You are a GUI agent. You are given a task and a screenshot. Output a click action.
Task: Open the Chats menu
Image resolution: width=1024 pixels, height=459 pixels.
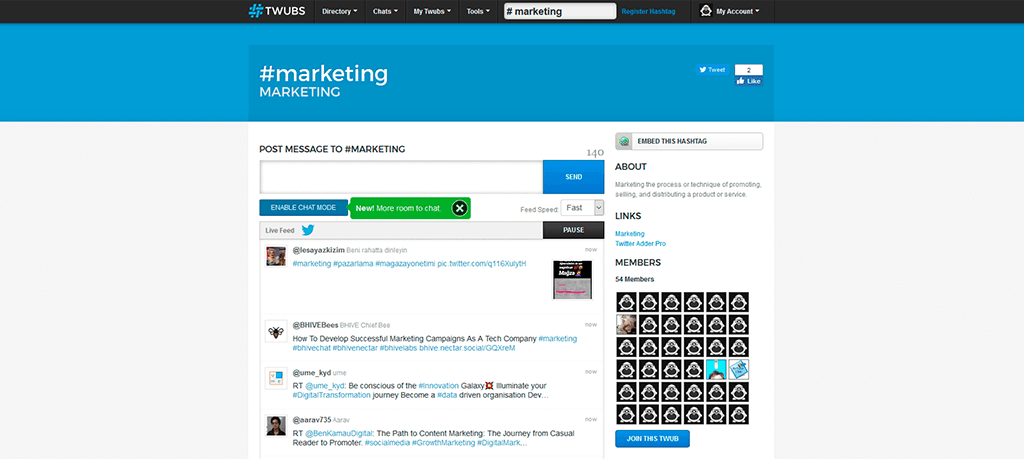click(x=385, y=11)
